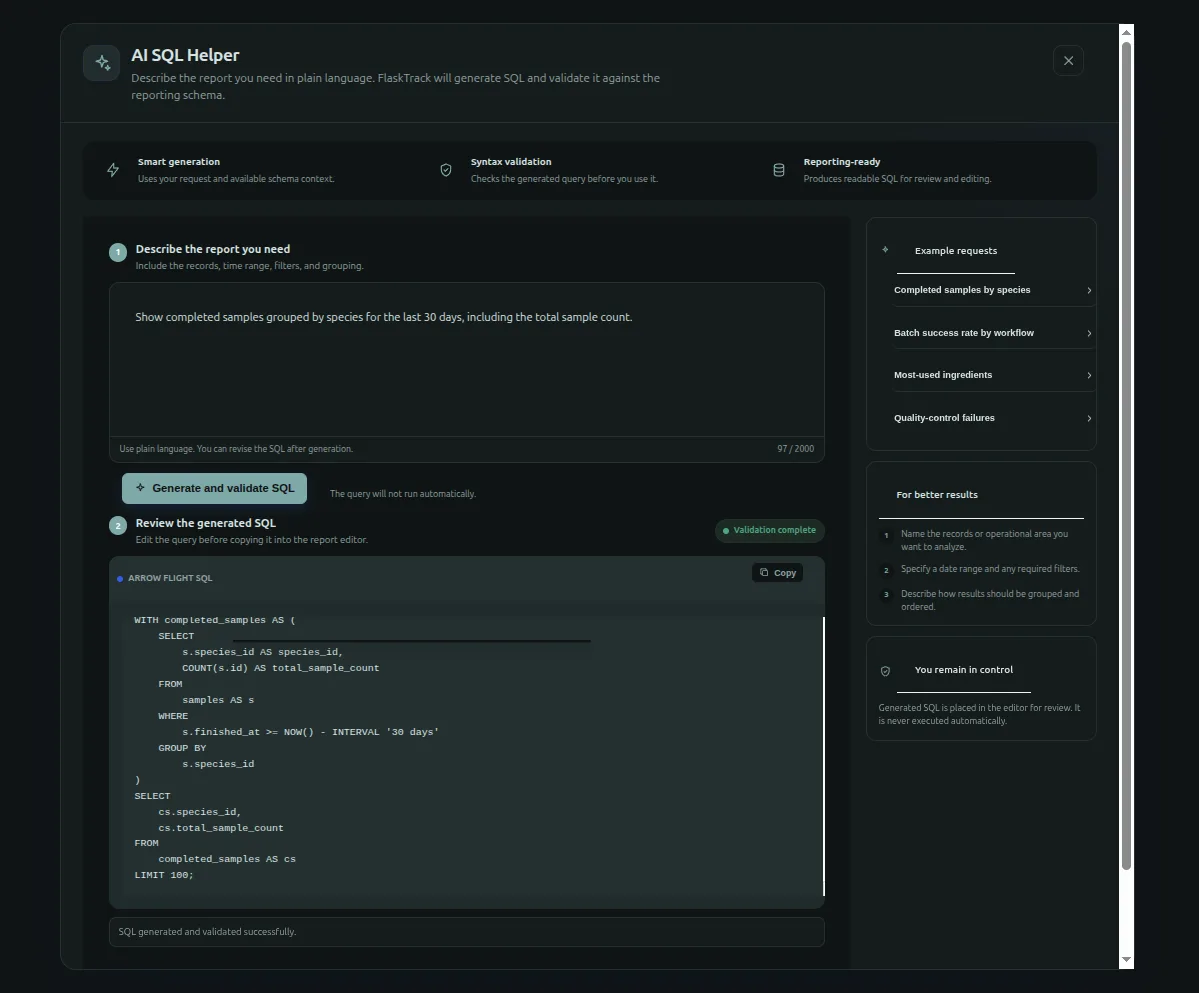Click step 2 circle badge
1199x993 pixels.
coord(118,526)
